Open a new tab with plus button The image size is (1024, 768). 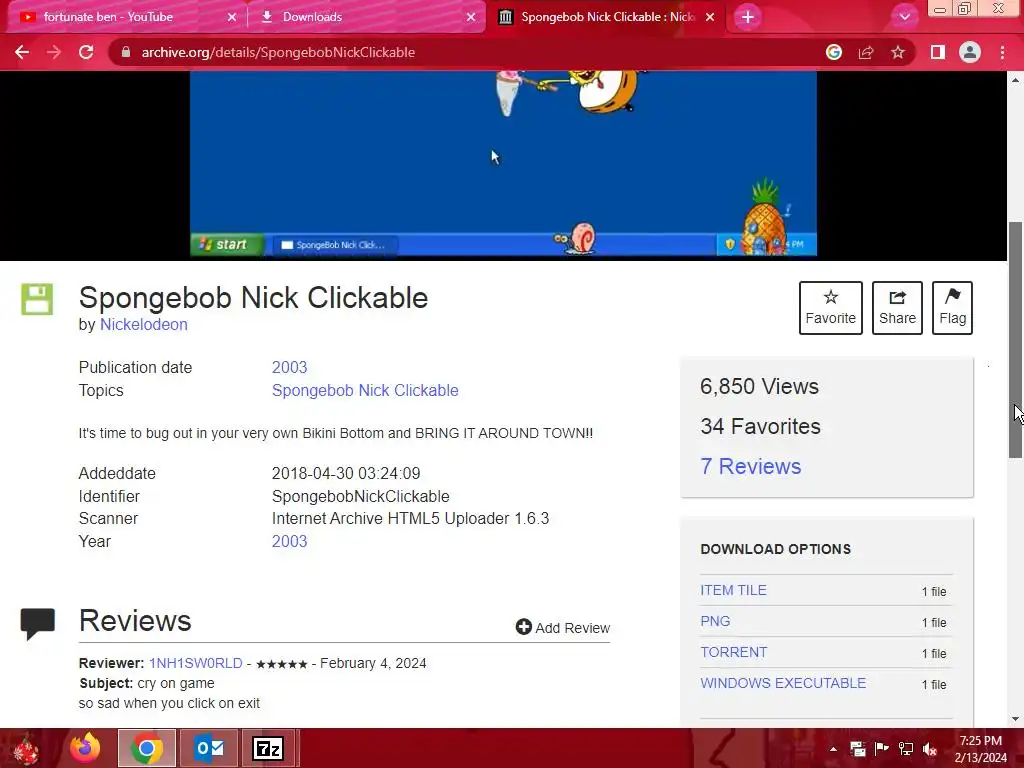tap(748, 17)
